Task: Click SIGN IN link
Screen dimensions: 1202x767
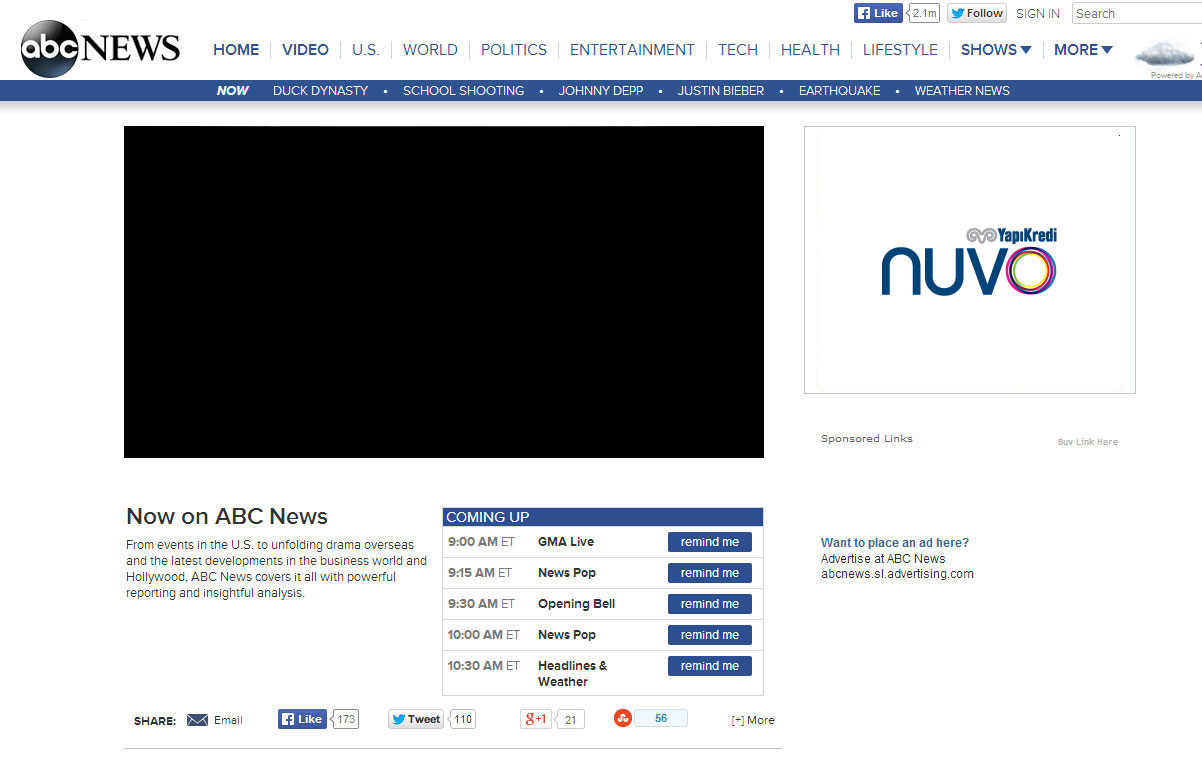Action: pyautogui.click(x=1037, y=14)
